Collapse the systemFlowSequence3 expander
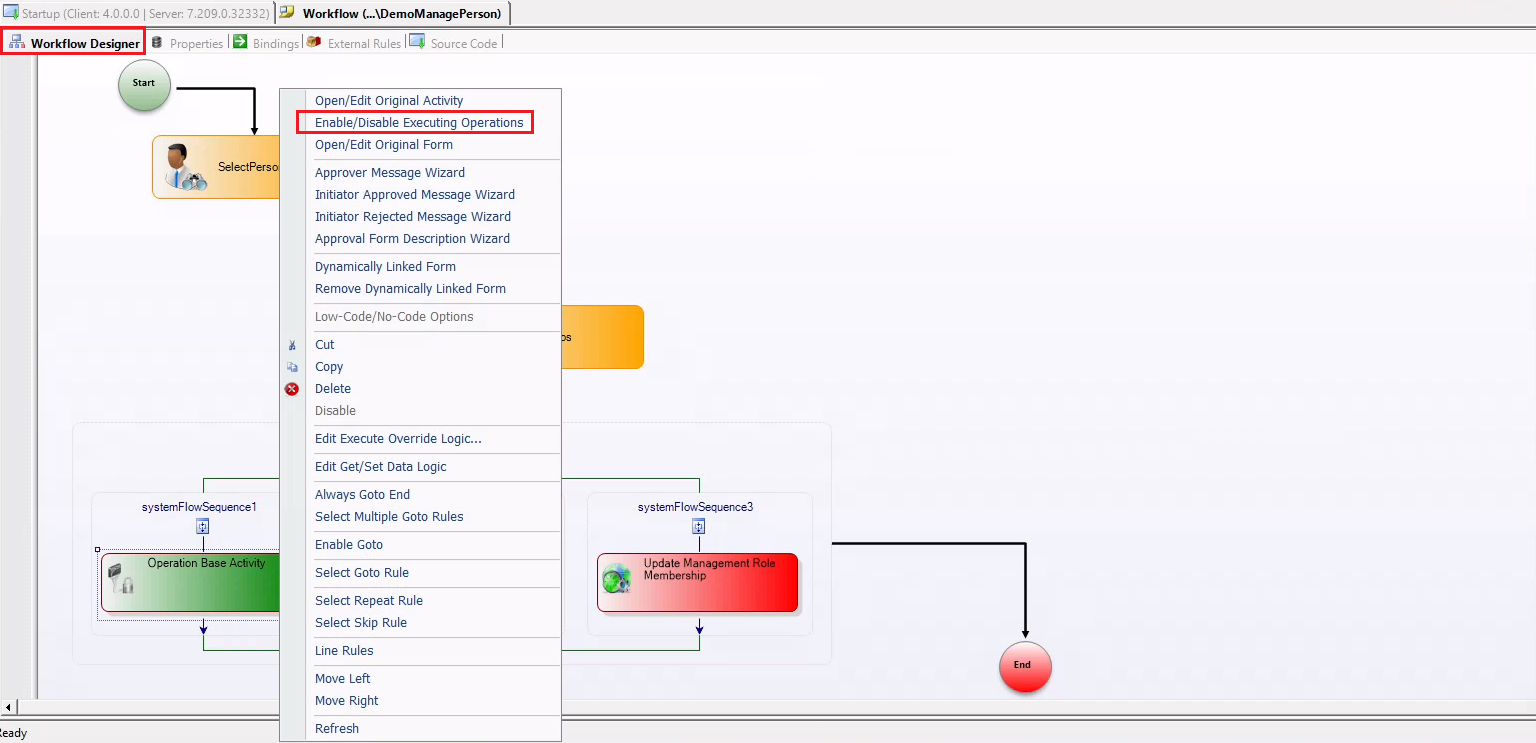 coord(698,526)
